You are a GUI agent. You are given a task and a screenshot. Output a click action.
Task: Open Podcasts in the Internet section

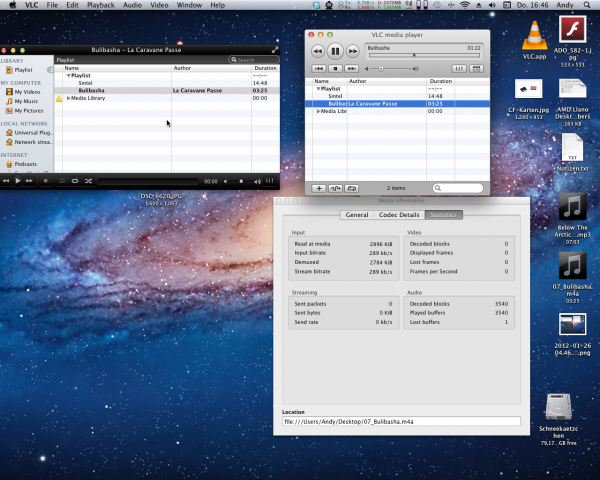pyautogui.click(x=26, y=163)
